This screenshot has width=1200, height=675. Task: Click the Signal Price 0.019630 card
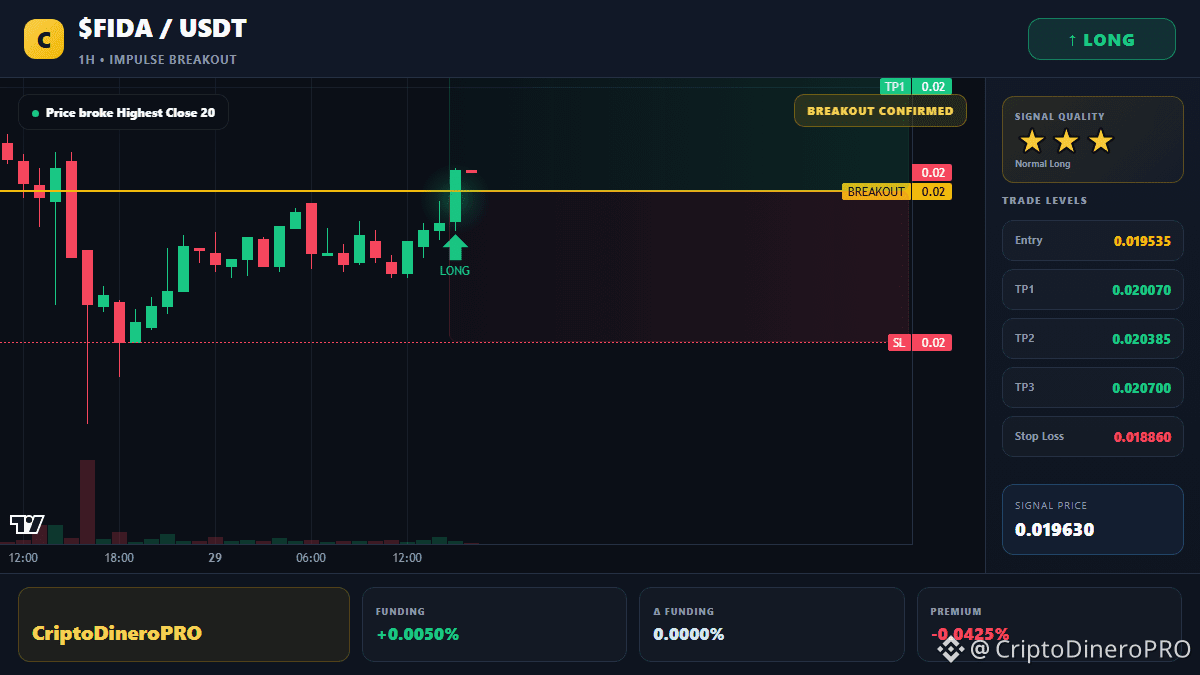click(x=1092, y=519)
